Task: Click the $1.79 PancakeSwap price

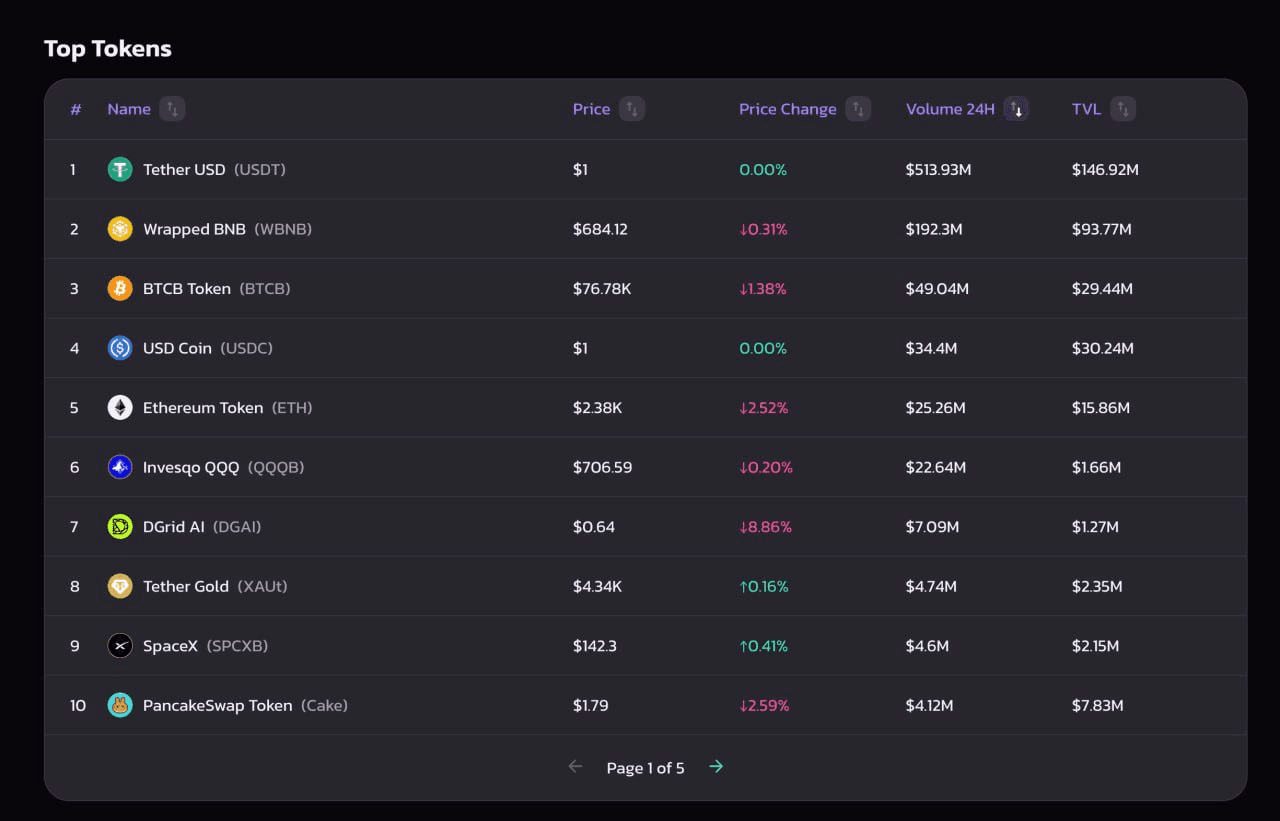Action: click(591, 705)
